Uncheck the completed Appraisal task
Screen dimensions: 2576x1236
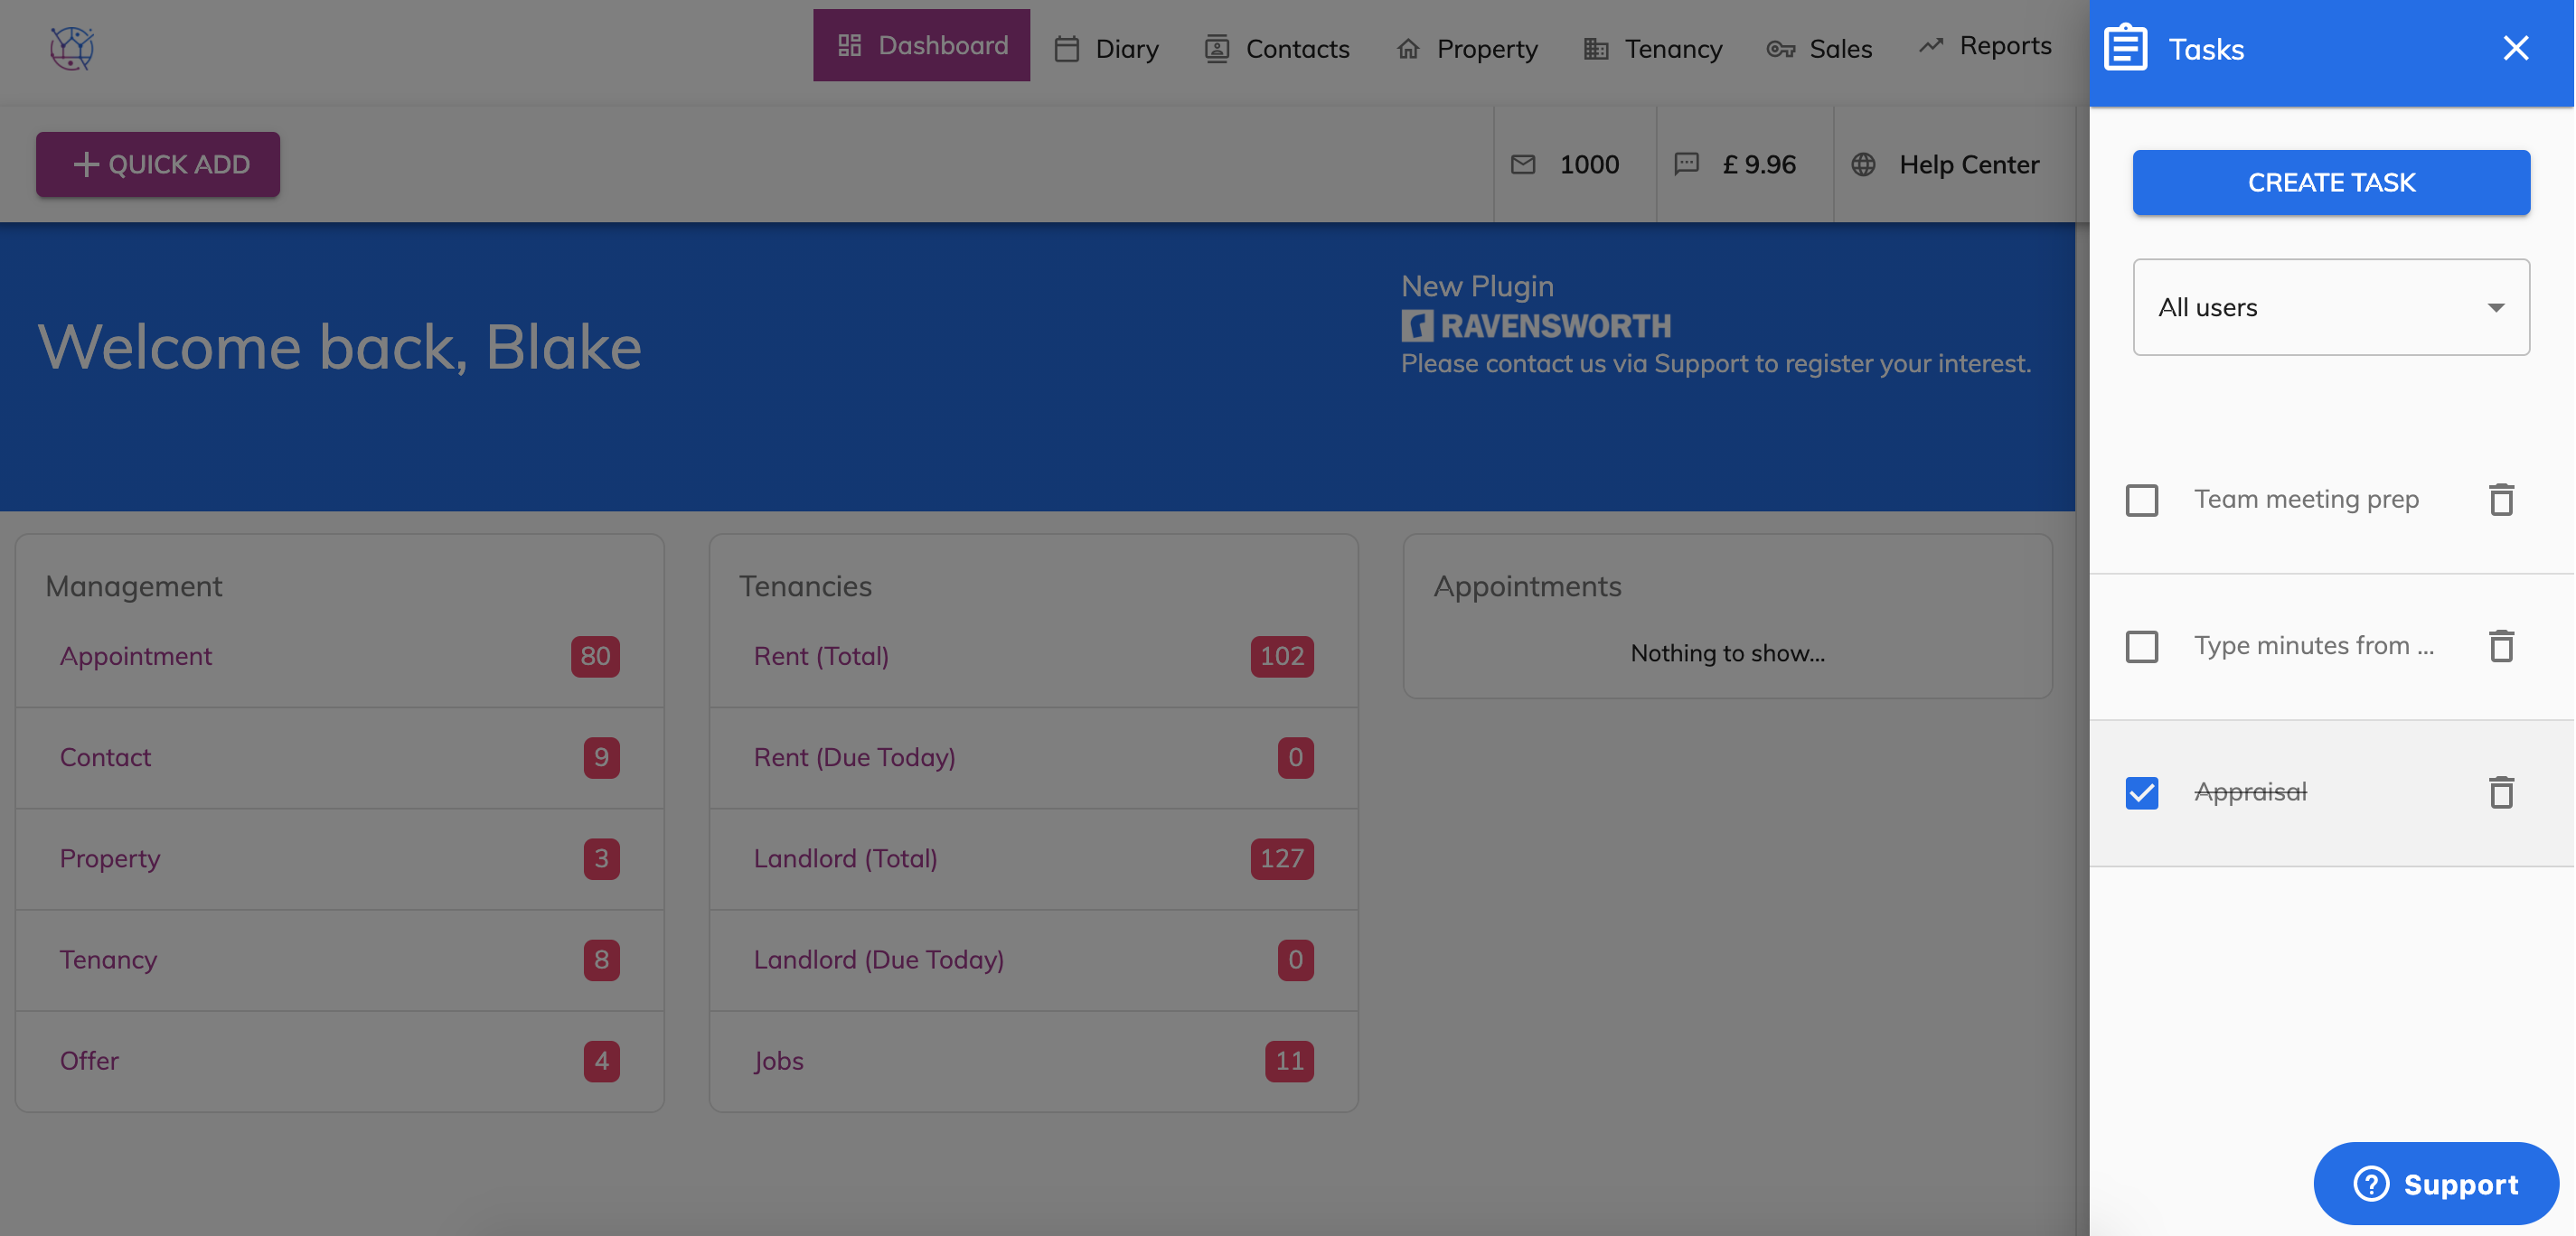pyautogui.click(x=2141, y=792)
